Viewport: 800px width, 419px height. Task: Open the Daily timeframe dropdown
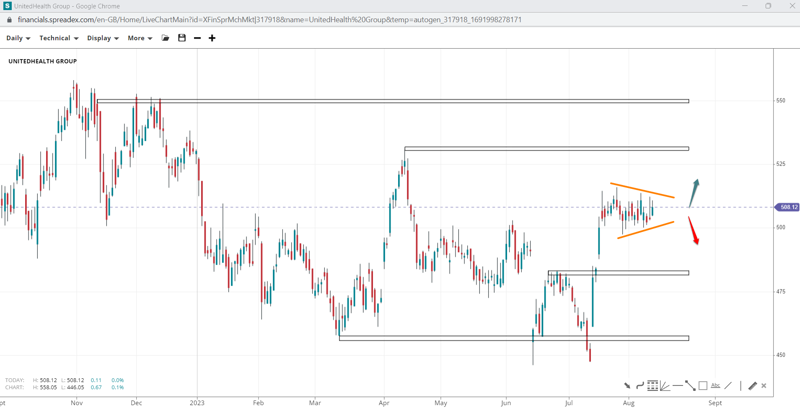(x=18, y=38)
